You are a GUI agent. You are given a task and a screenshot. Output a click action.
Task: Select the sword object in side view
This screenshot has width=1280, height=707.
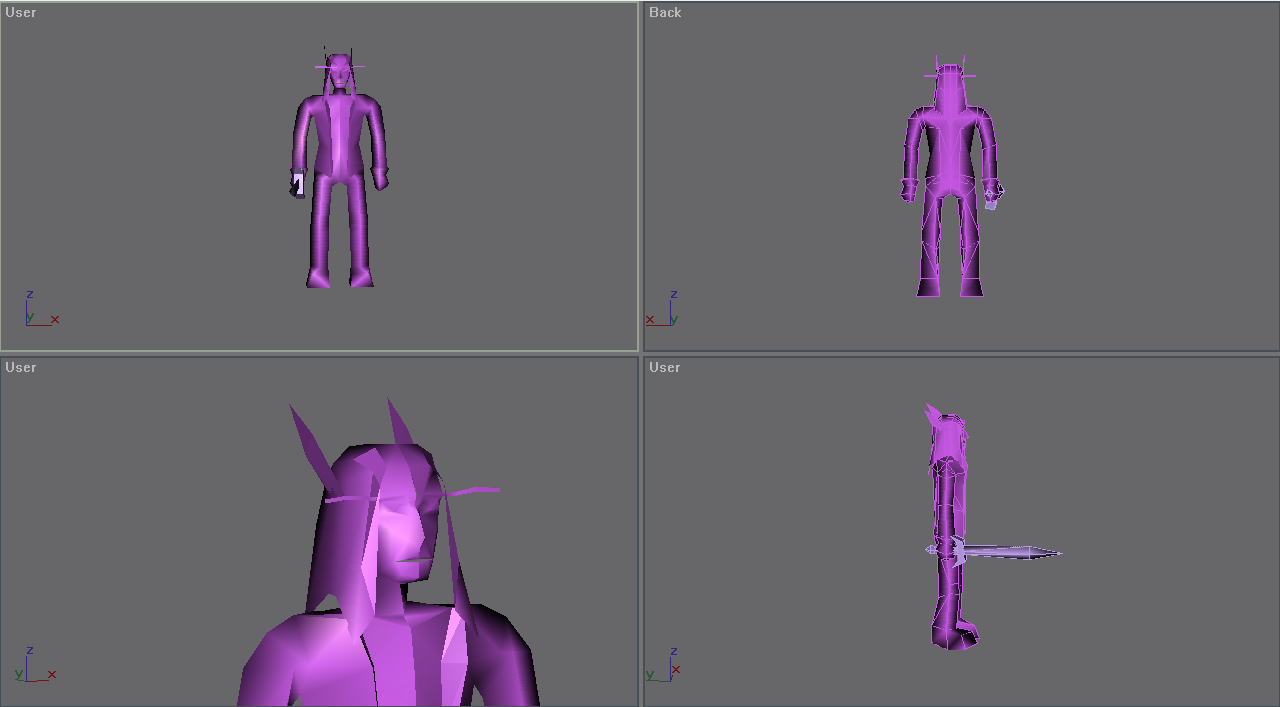tap(993, 551)
